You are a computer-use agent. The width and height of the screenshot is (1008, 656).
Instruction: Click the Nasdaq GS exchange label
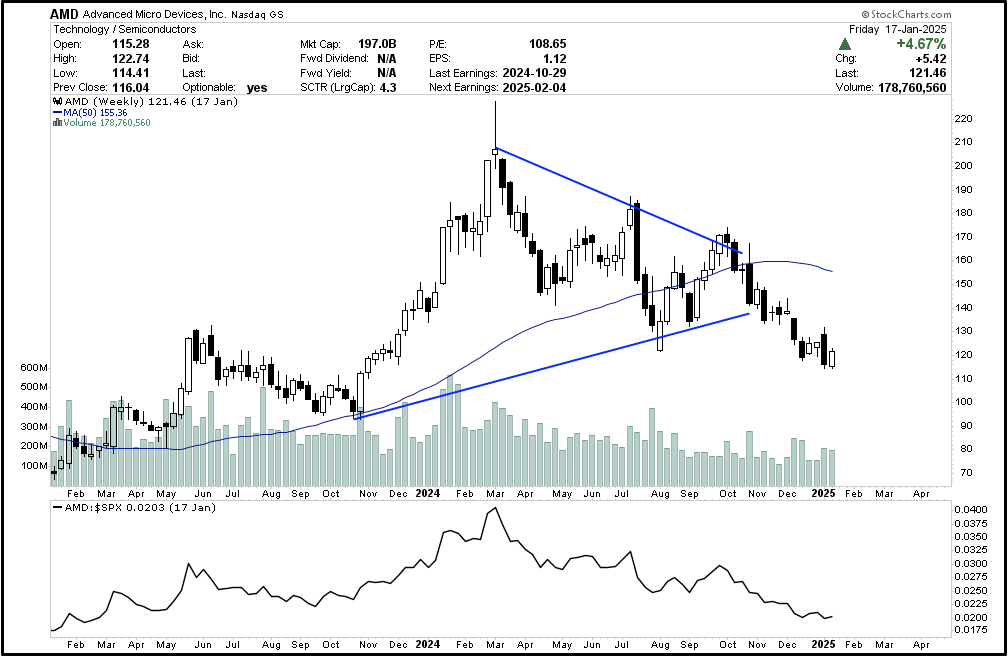tap(256, 14)
